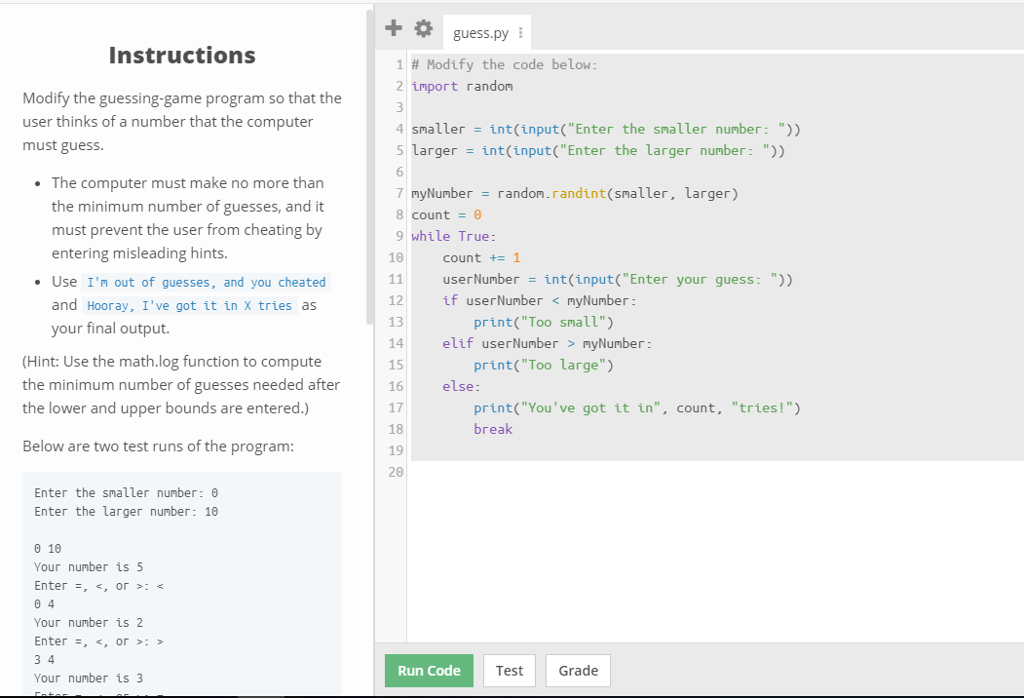
Task: Click the math.log hint paragraph
Action: click(181, 385)
